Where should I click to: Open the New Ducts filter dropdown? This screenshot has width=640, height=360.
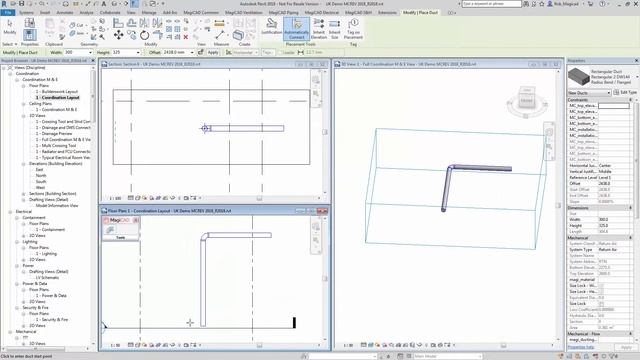click(x=589, y=93)
